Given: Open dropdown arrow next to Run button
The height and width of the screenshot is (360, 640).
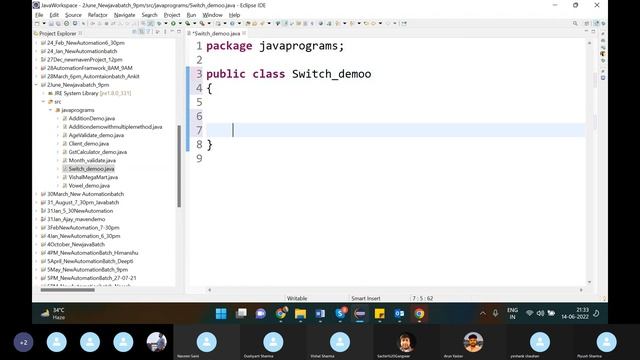Looking at the screenshot, I should click(x=180, y=23).
